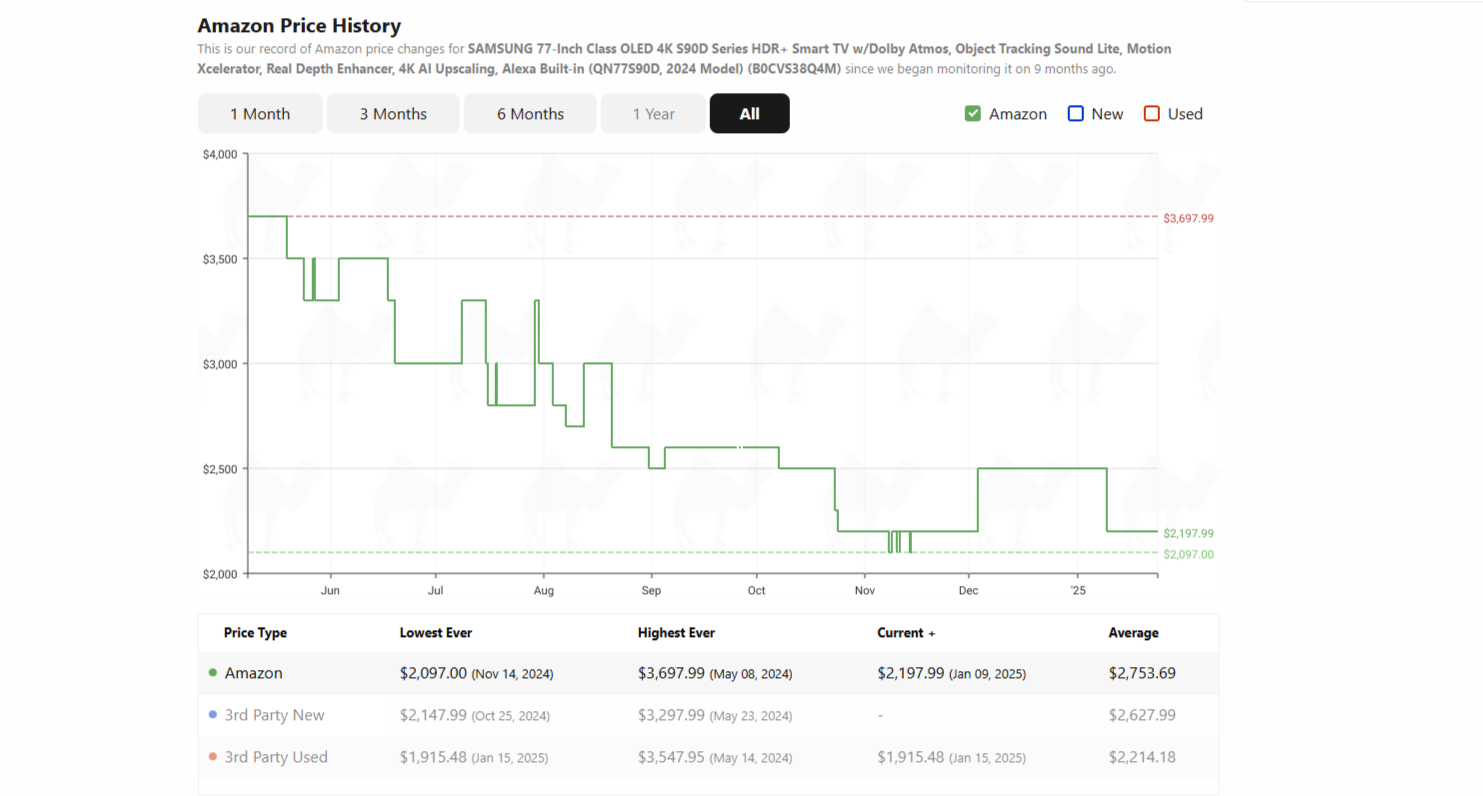
Task: Click the Lowest Ever column header
Action: coord(436,633)
